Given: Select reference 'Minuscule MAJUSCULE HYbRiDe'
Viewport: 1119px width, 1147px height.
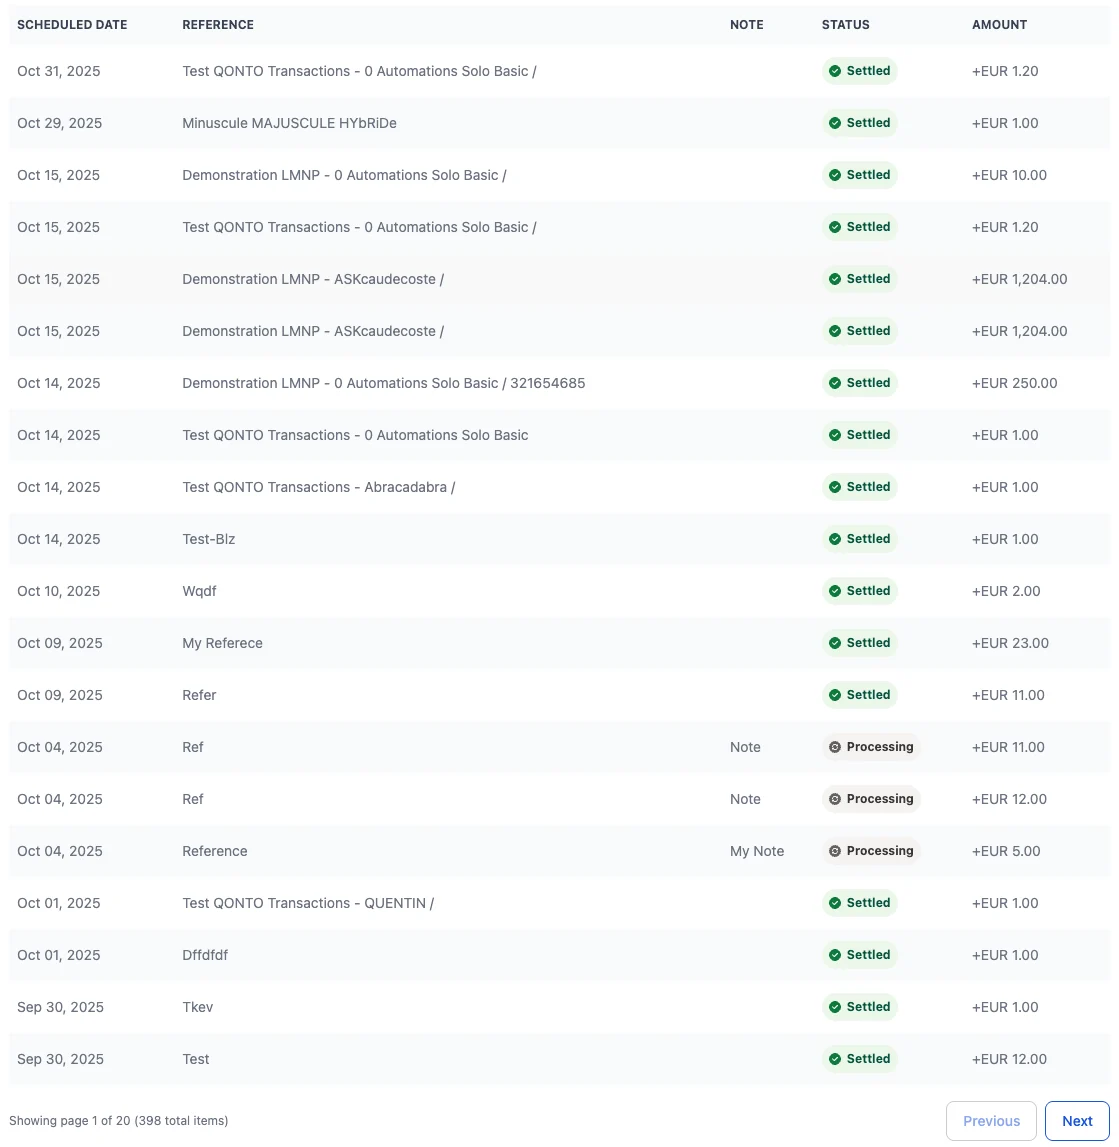Looking at the screenshot, I should tap(290, 123).
